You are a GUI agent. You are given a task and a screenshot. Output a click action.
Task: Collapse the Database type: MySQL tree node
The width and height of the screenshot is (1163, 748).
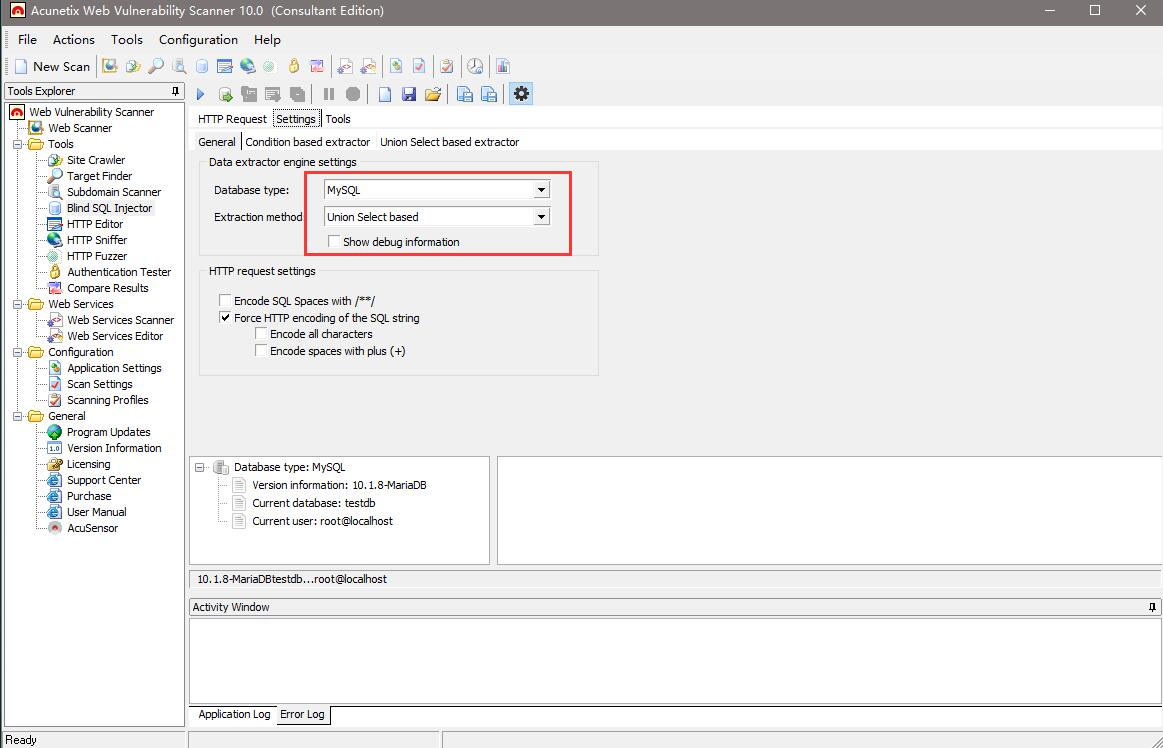point(200,467)
